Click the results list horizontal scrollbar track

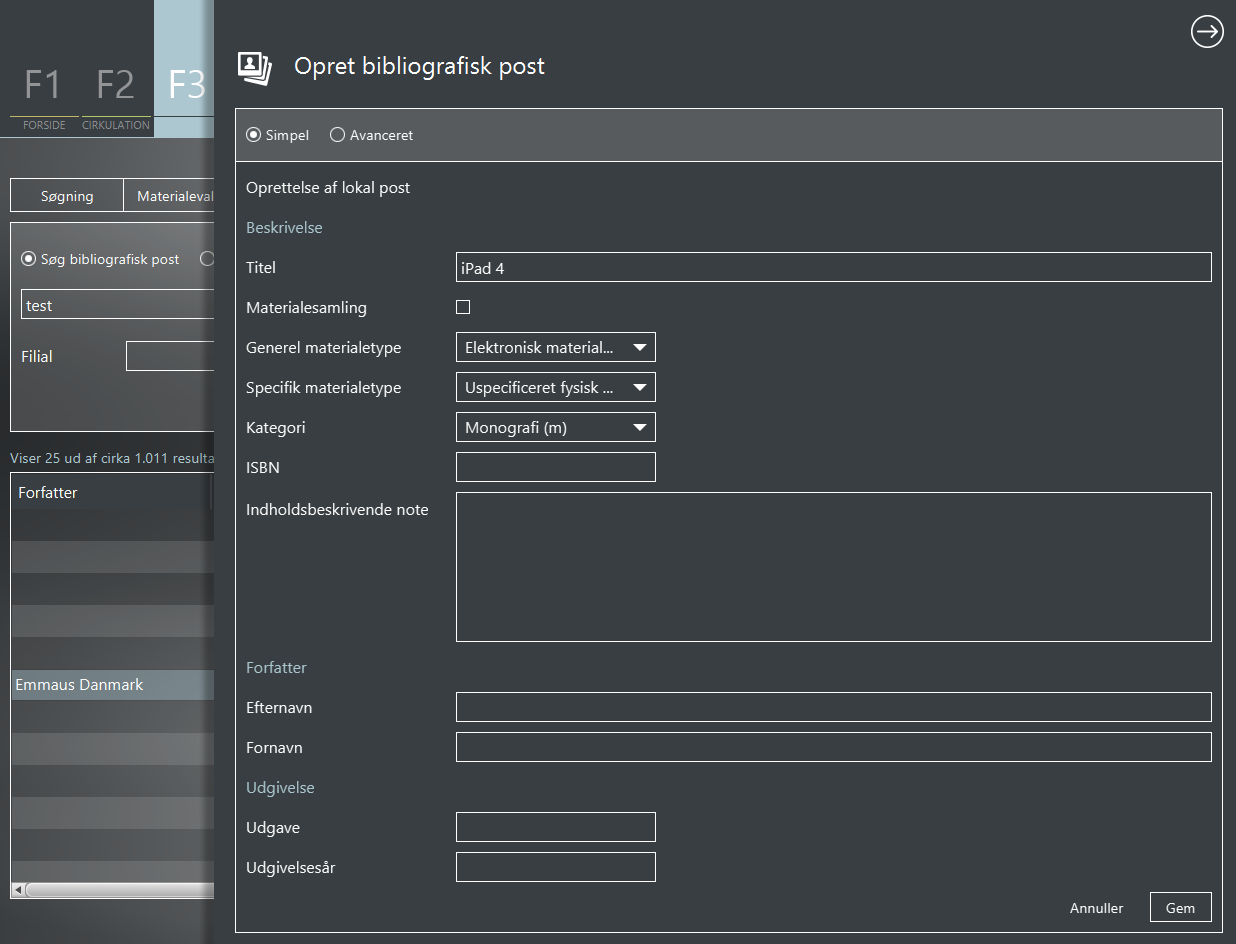pos(120,889)
